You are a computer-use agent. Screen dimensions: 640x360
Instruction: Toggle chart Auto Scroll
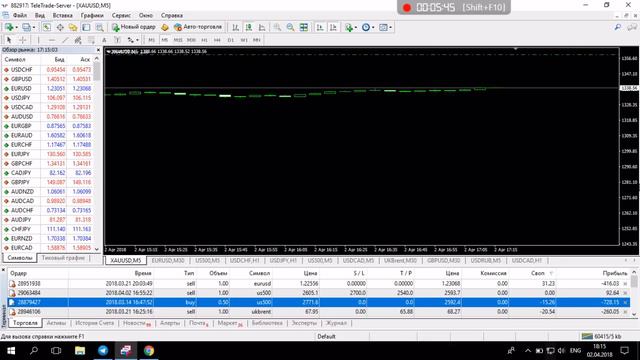[320, 27]
